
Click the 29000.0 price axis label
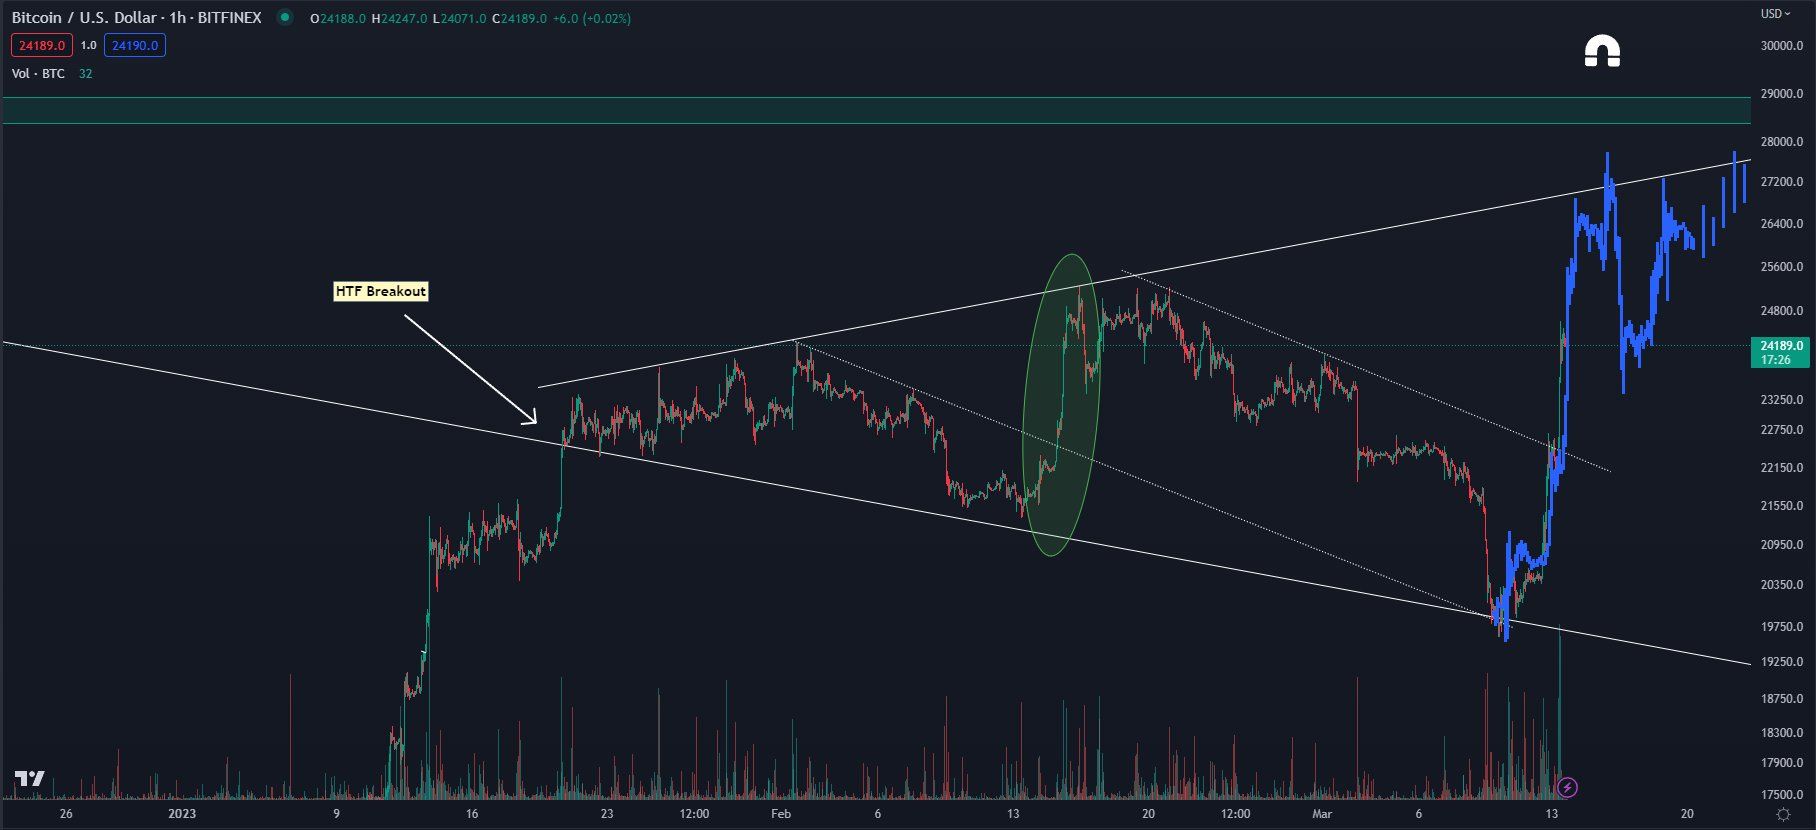coord(1782,94)
